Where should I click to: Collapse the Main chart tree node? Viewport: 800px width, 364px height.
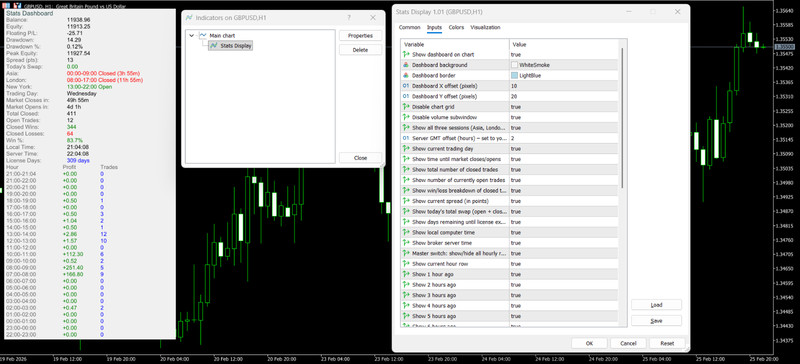click(x=191, y=36)
